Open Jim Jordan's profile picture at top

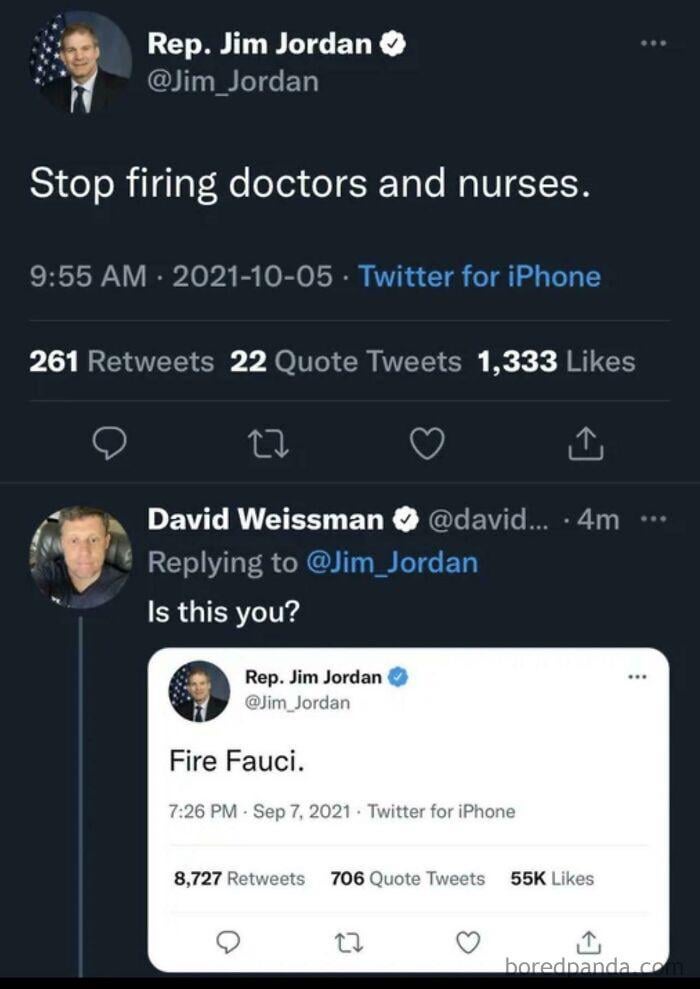tap(80, 62)
